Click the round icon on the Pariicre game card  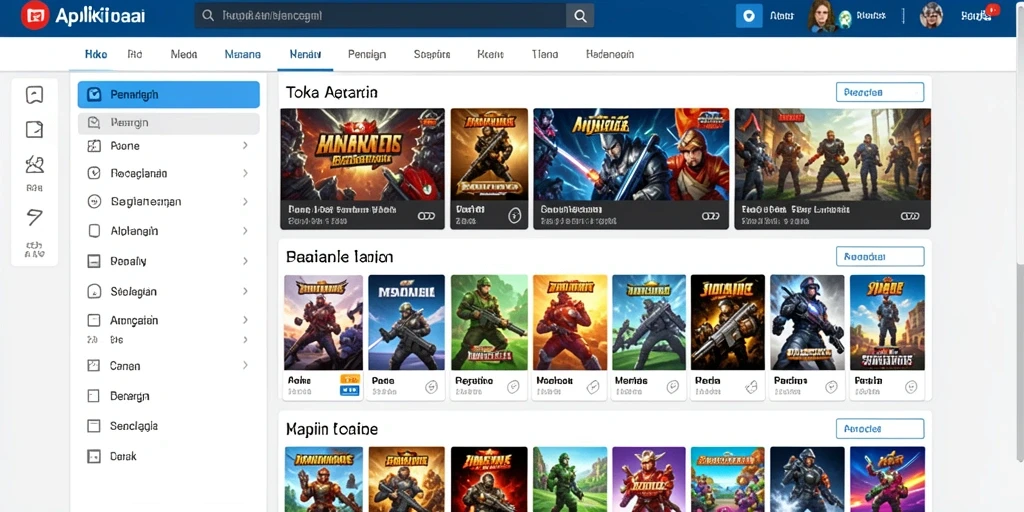[831, 387]
